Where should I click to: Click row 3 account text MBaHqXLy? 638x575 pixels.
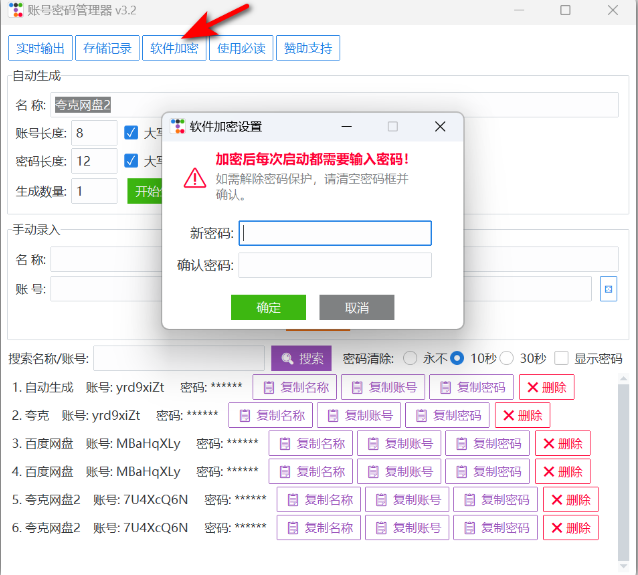tap(149, 444)
